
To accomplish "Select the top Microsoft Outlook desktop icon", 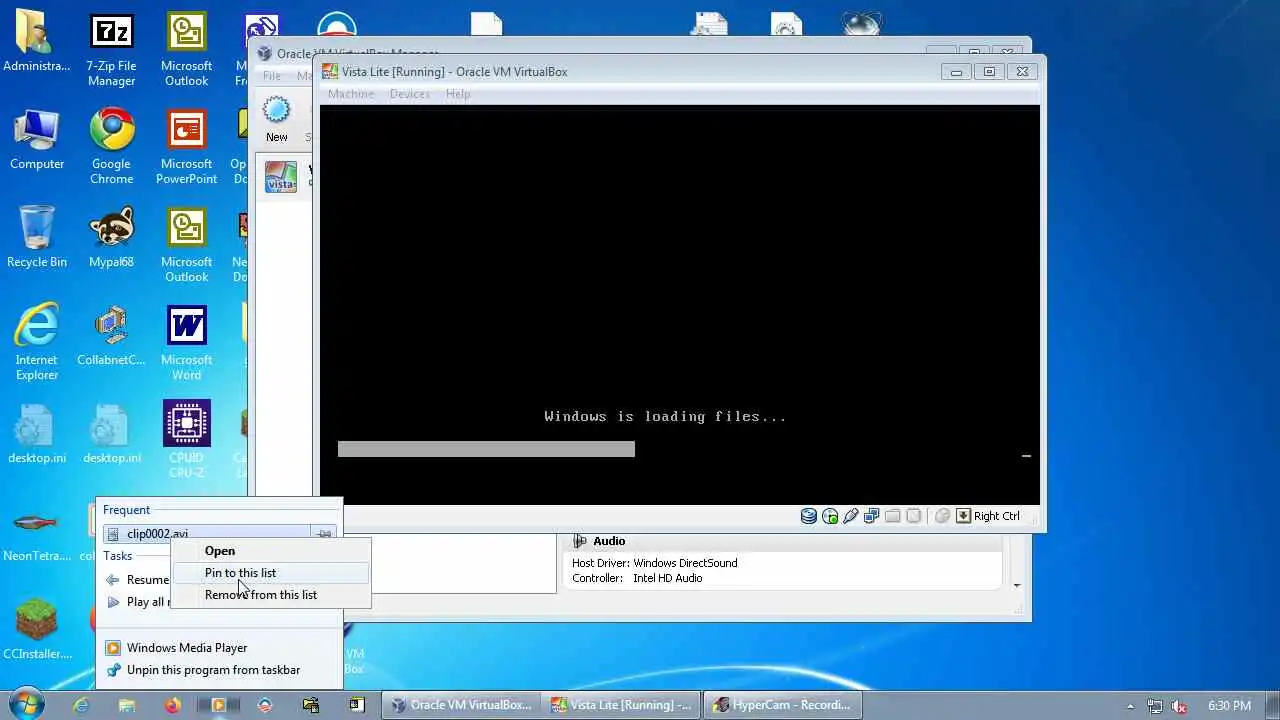I will (187, 50).
